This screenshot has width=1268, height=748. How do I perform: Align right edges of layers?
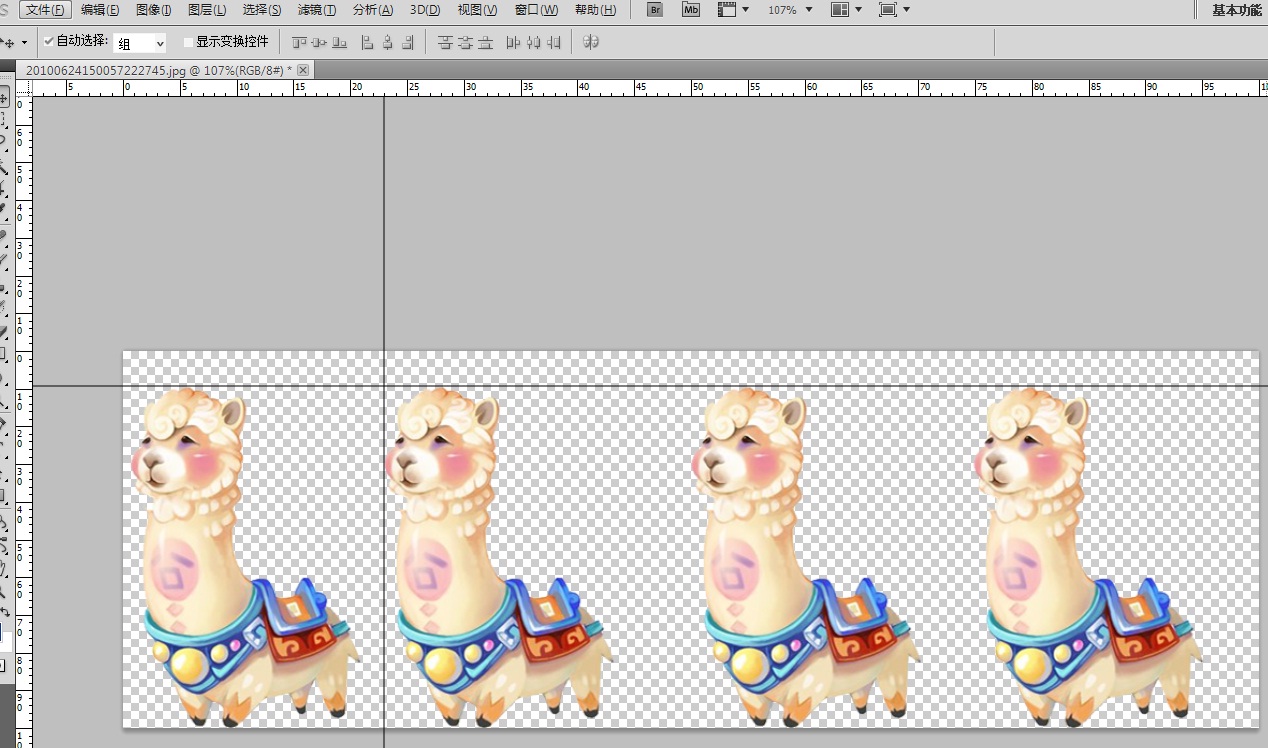(407, 43)
